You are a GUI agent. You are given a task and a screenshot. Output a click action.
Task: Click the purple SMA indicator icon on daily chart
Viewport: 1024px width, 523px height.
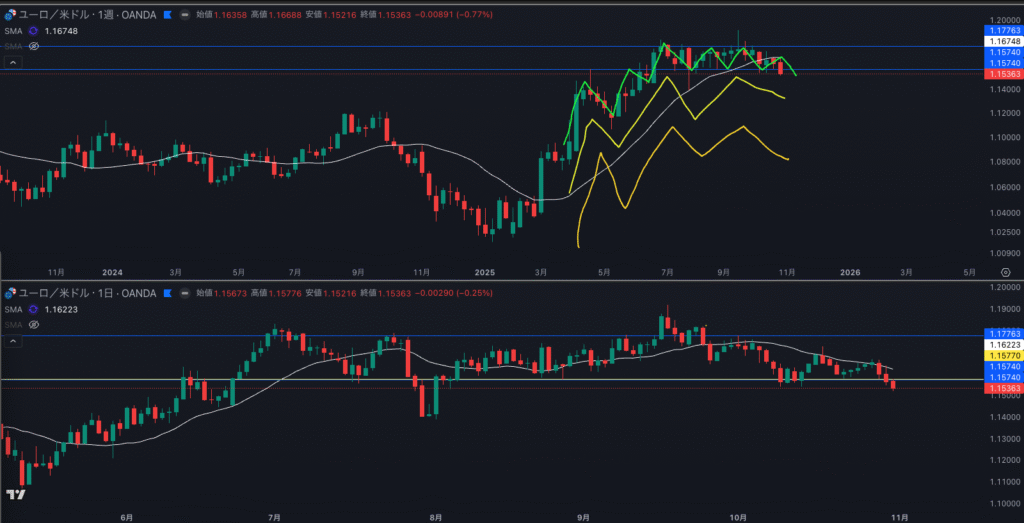tap(33, 309)
